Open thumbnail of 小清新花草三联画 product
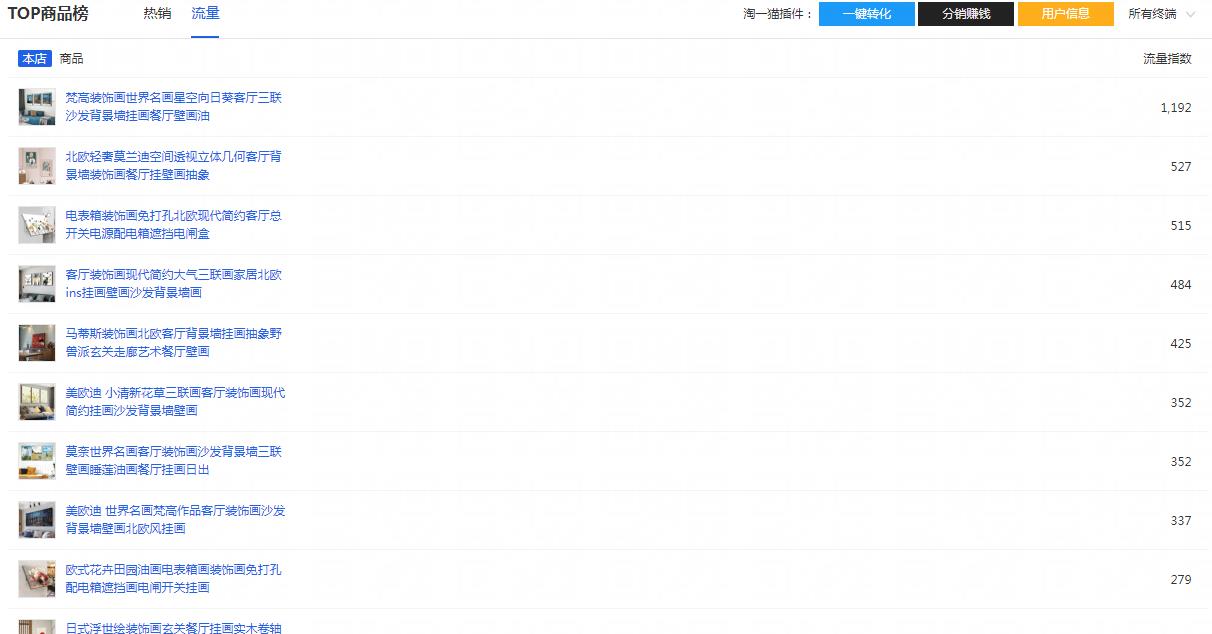1212x634 pixels. 37,402
